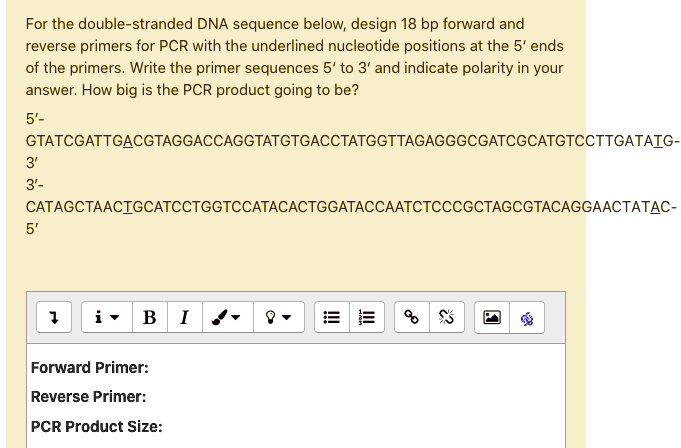
Task: Click the underlined T in bottom strand
Action: click(127, 207)
